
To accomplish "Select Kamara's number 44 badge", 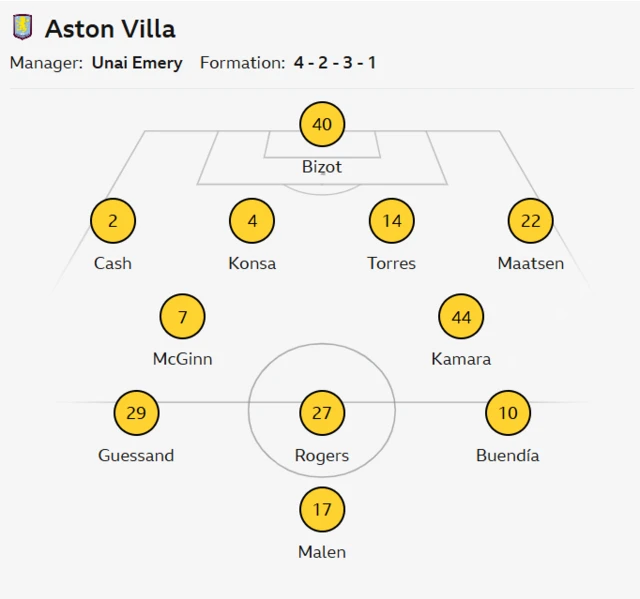I will click(461, 318).
